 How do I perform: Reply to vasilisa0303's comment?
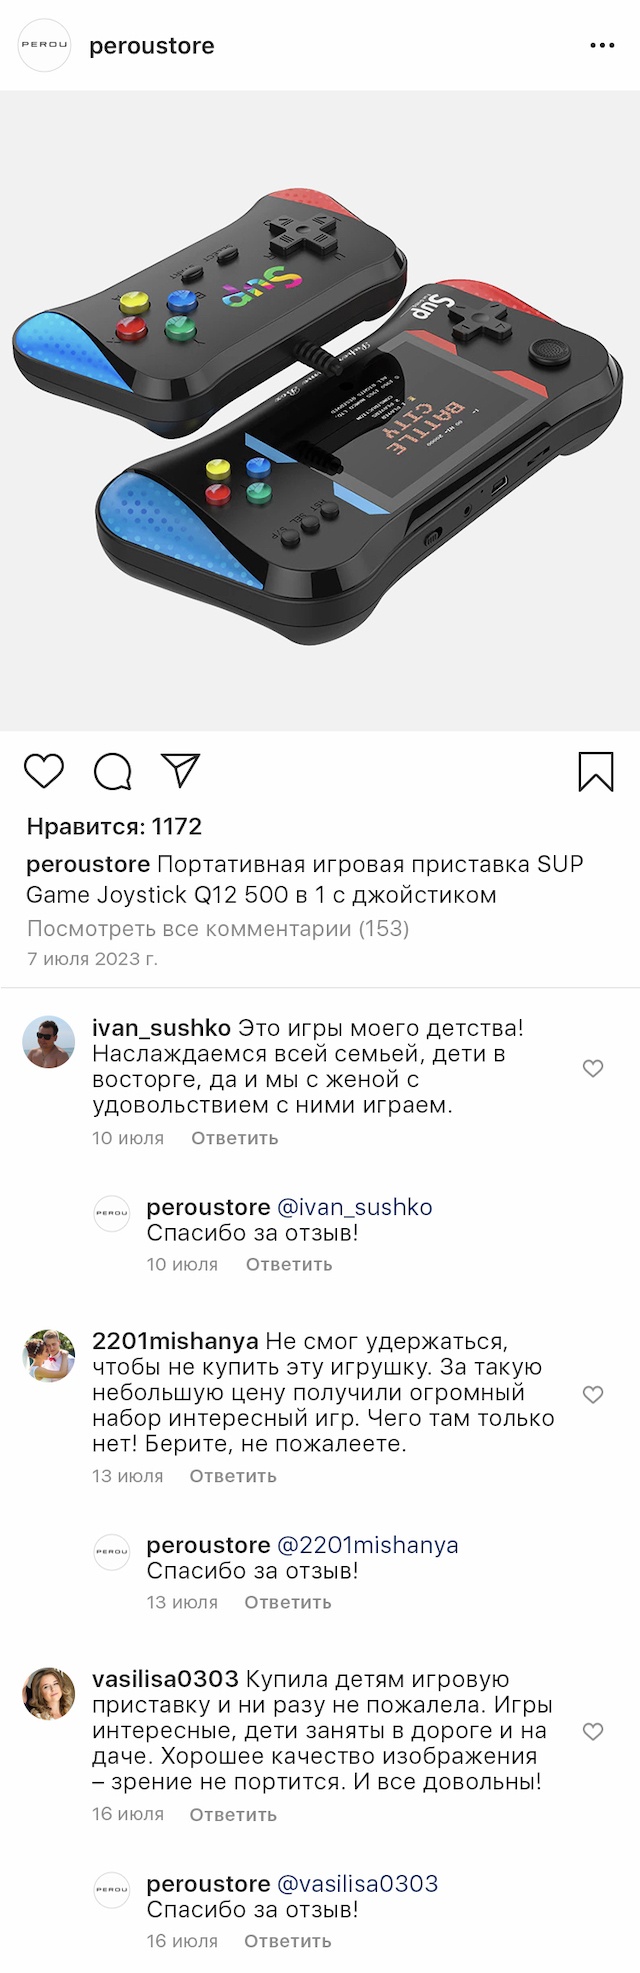pos(233,1814)
